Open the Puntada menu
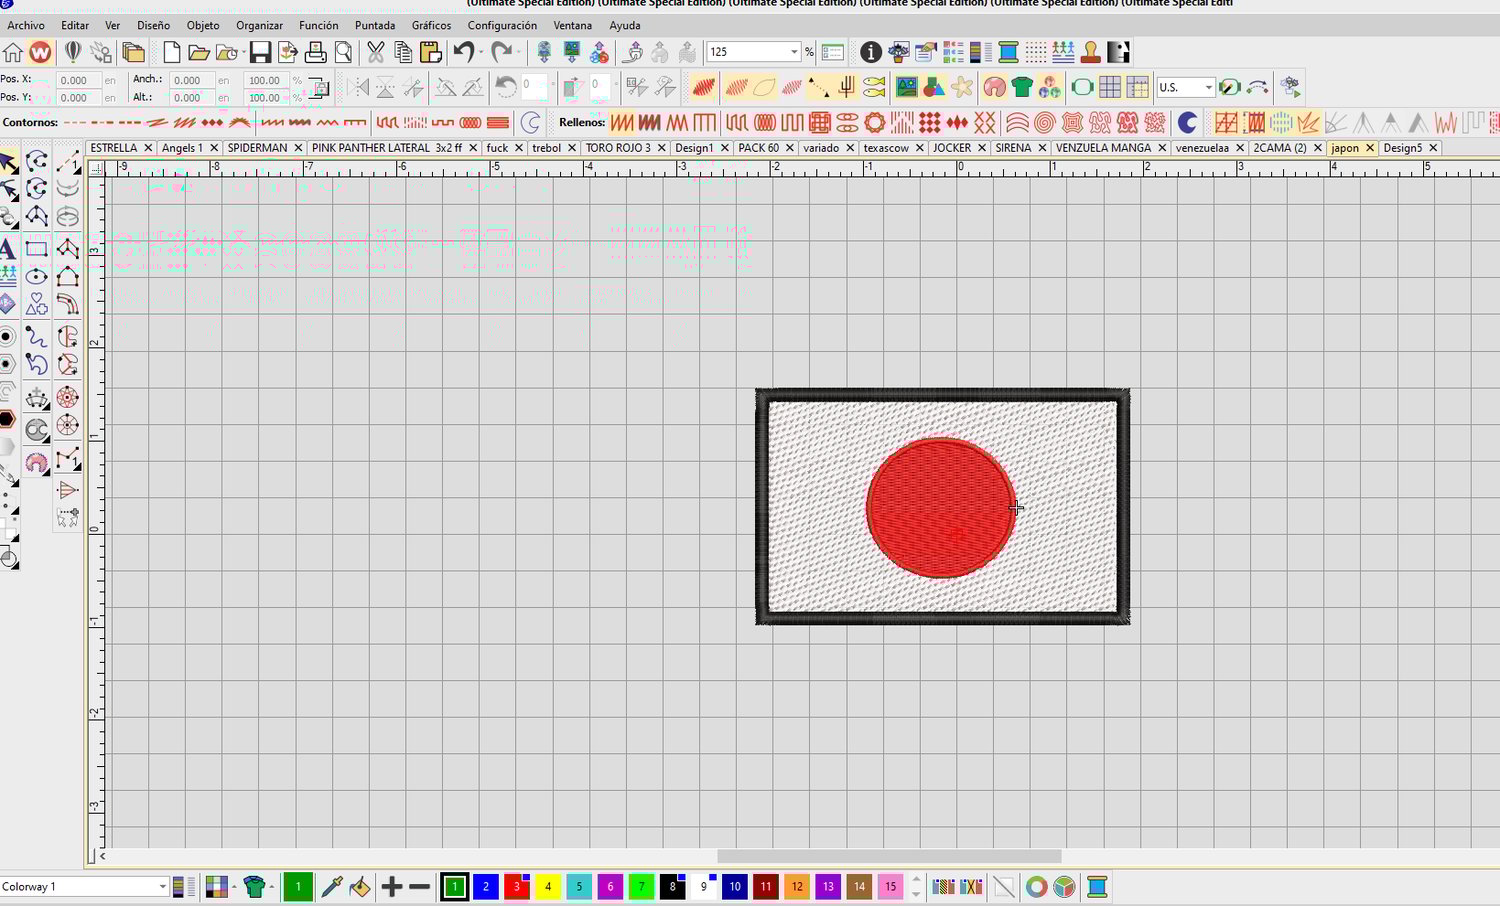Screen dimensions: 1500x906 [x=375, y=25]
